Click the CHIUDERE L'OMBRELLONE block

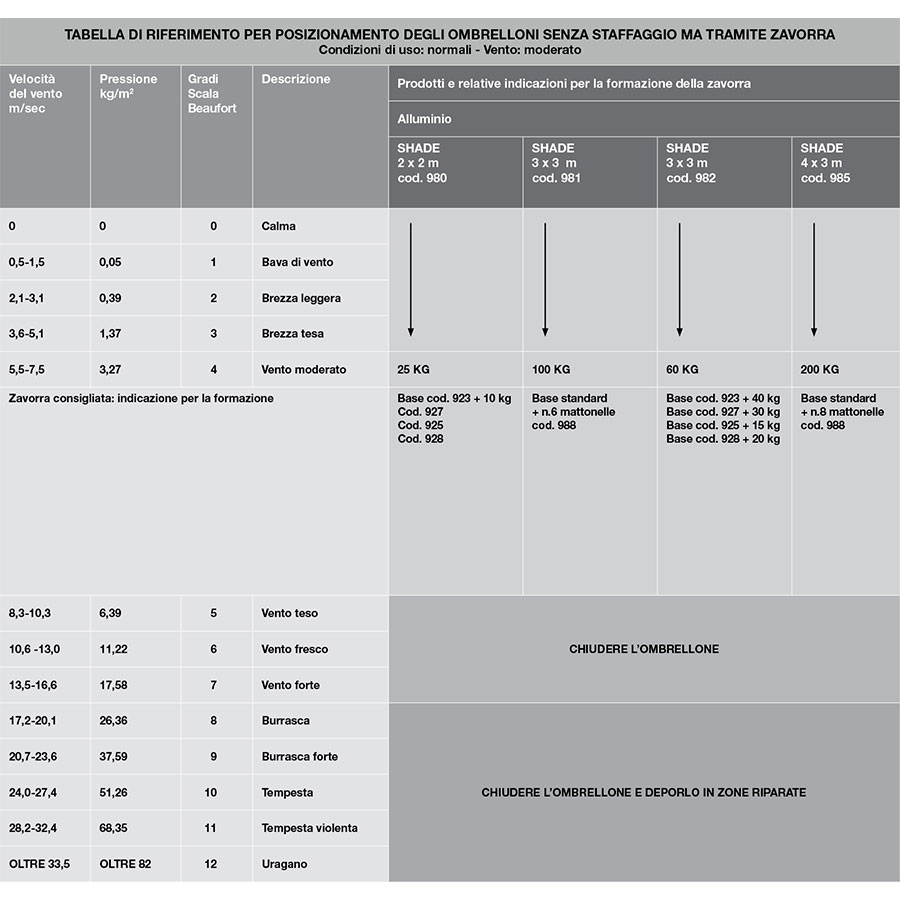(644, 649)
